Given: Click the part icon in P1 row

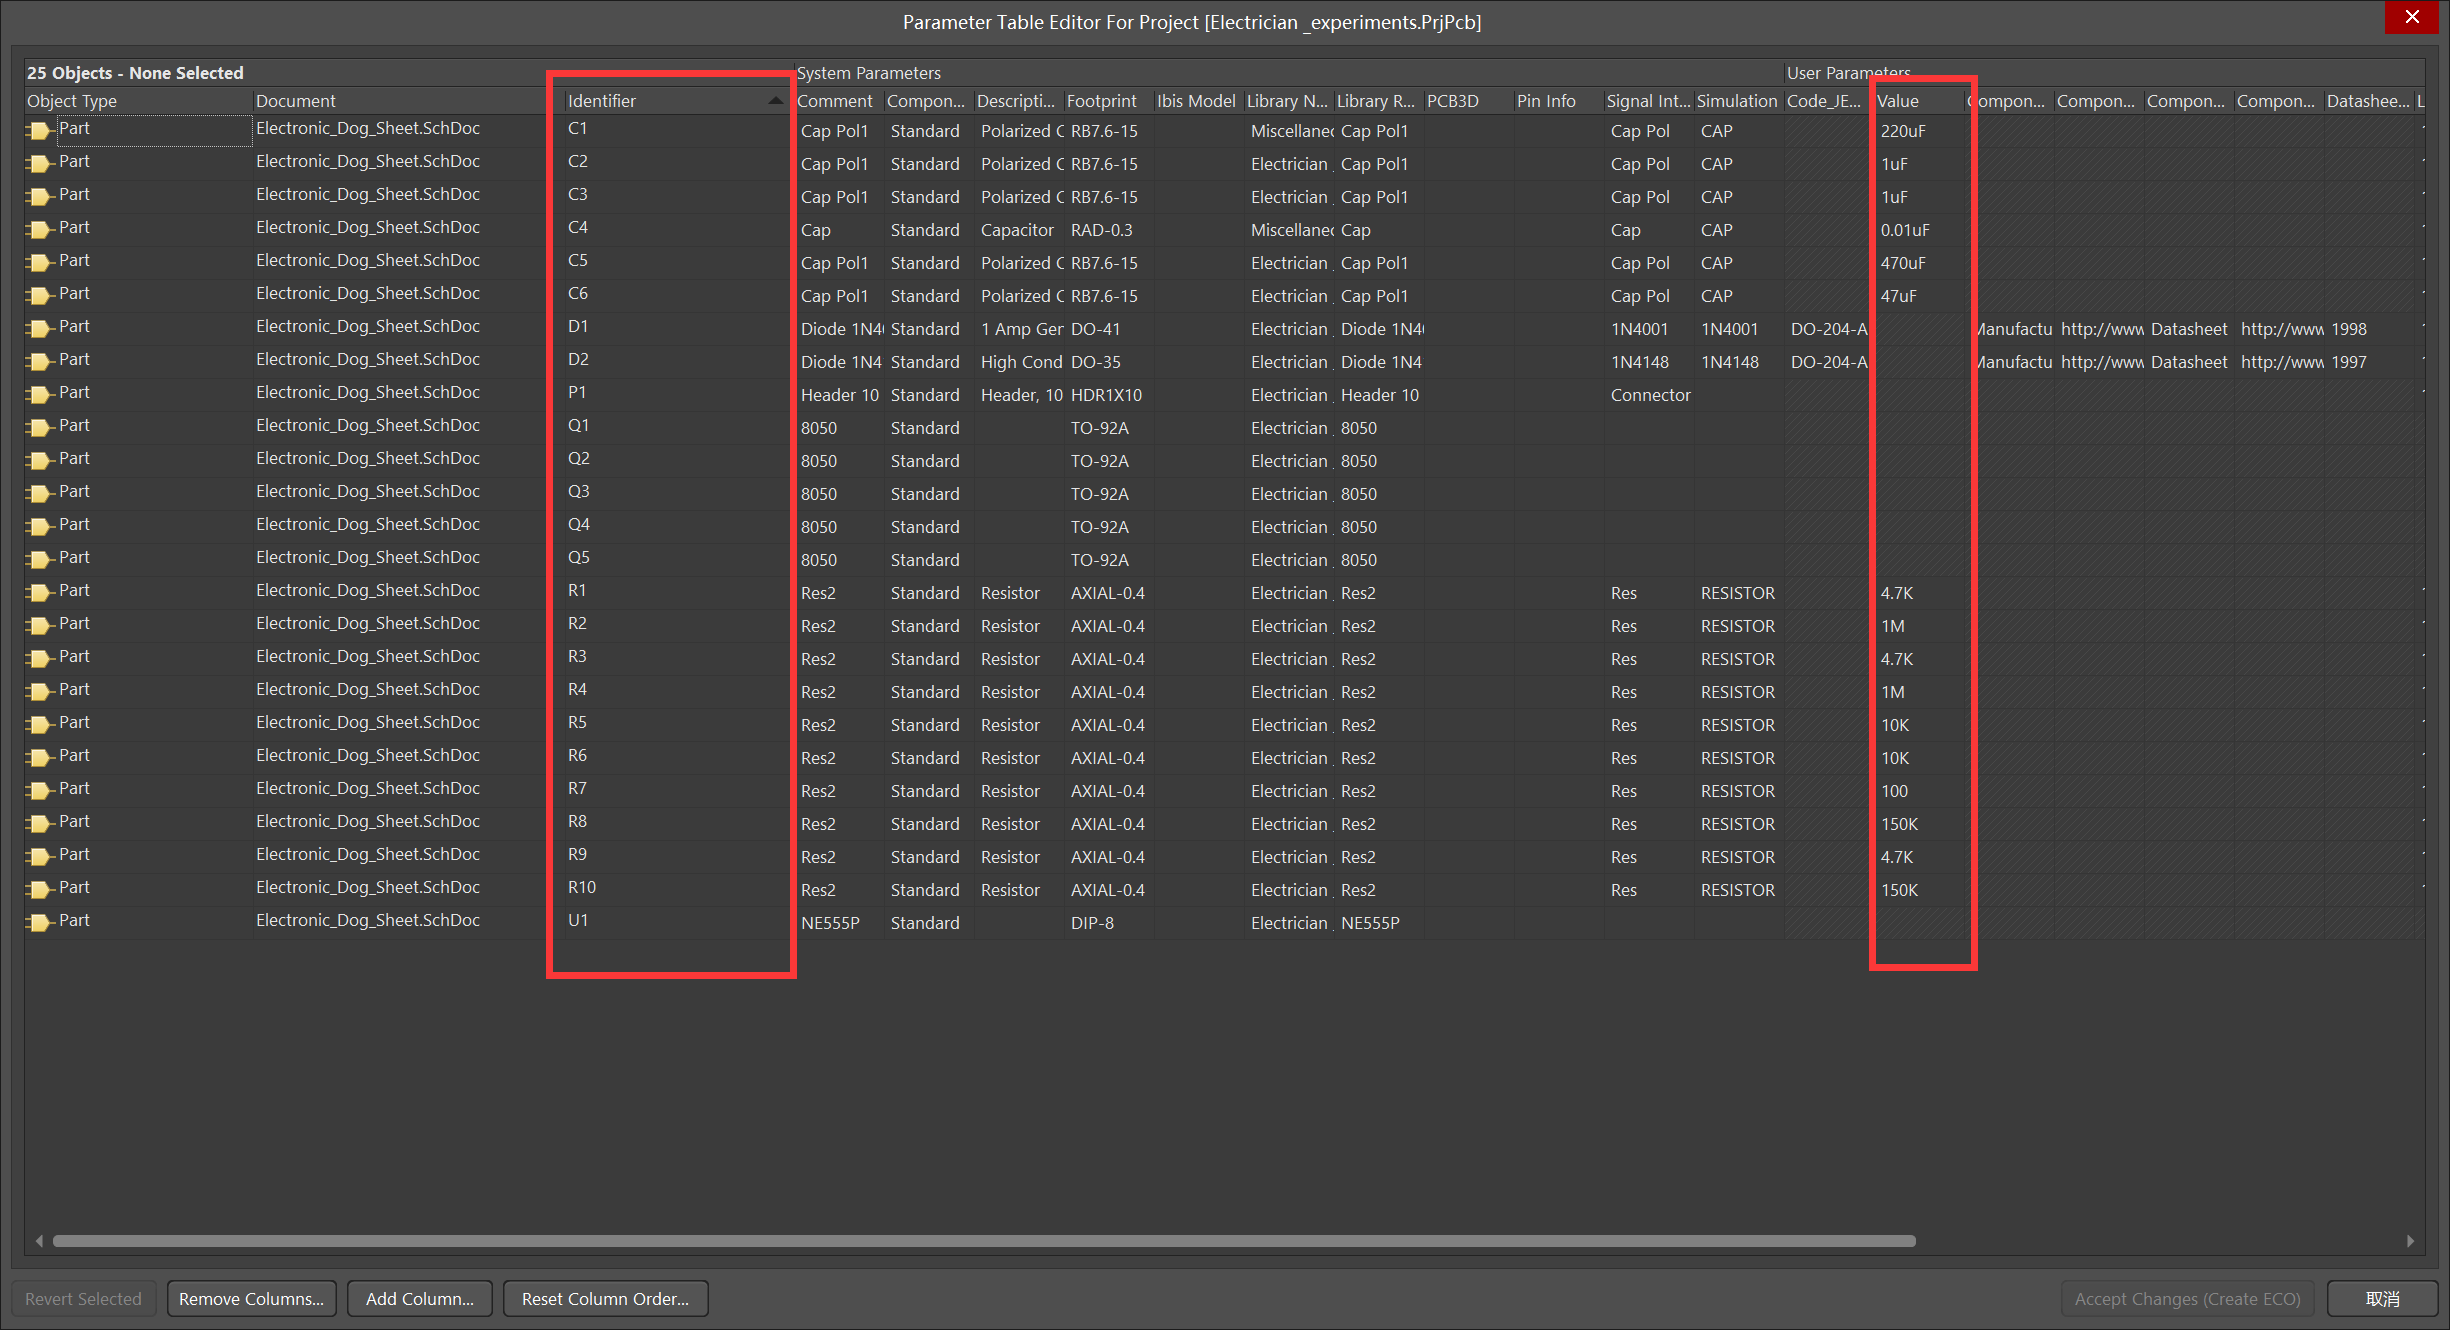Looking at the screenshot, I should point(39,394).
